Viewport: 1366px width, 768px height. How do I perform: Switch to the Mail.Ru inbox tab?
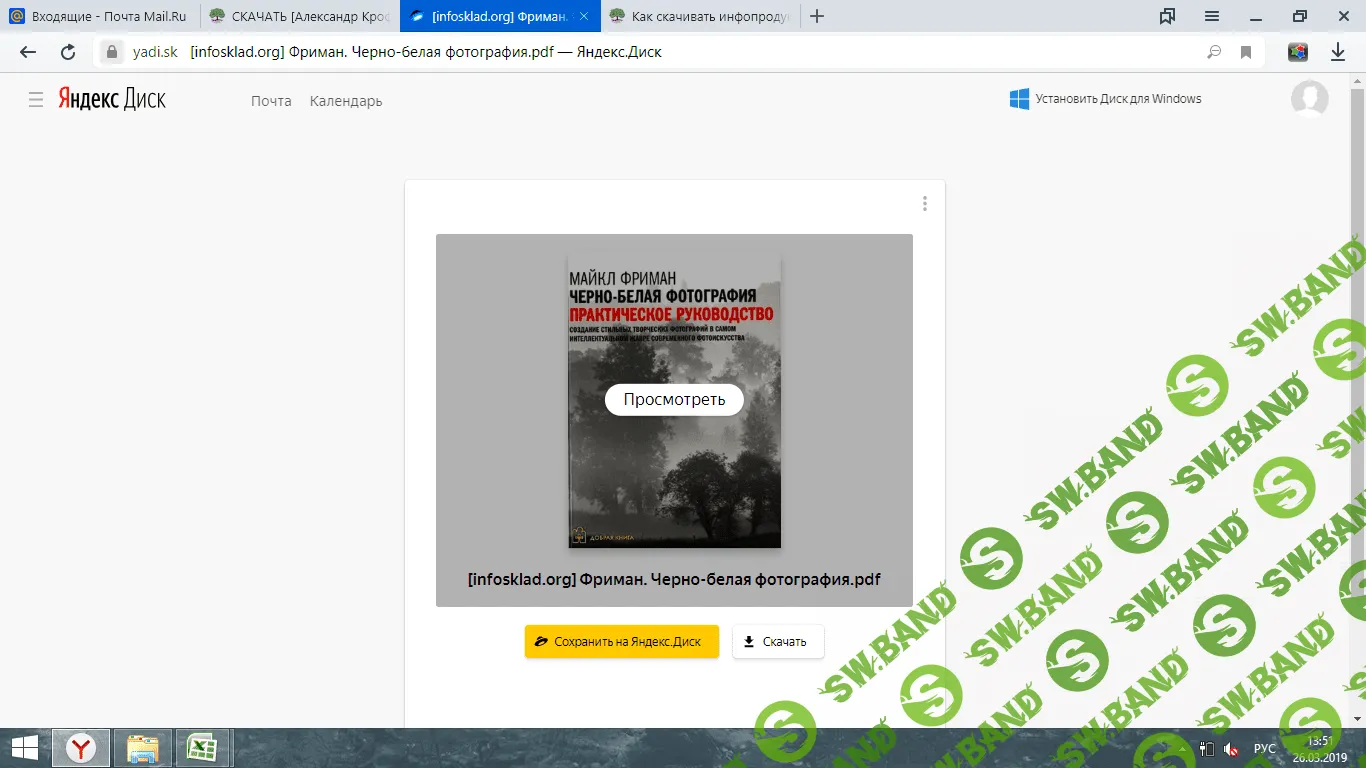[100, 16]
